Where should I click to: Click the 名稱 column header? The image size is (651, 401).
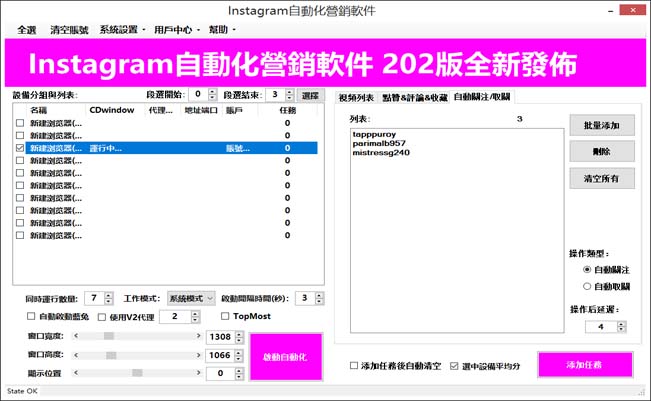(39, 110)
